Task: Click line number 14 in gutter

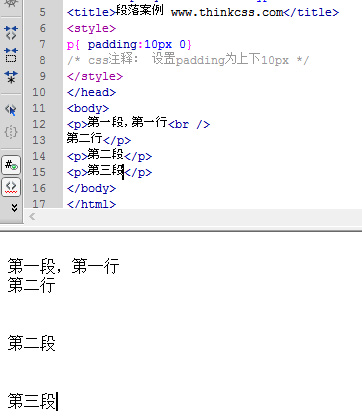Action: [39, 156]
